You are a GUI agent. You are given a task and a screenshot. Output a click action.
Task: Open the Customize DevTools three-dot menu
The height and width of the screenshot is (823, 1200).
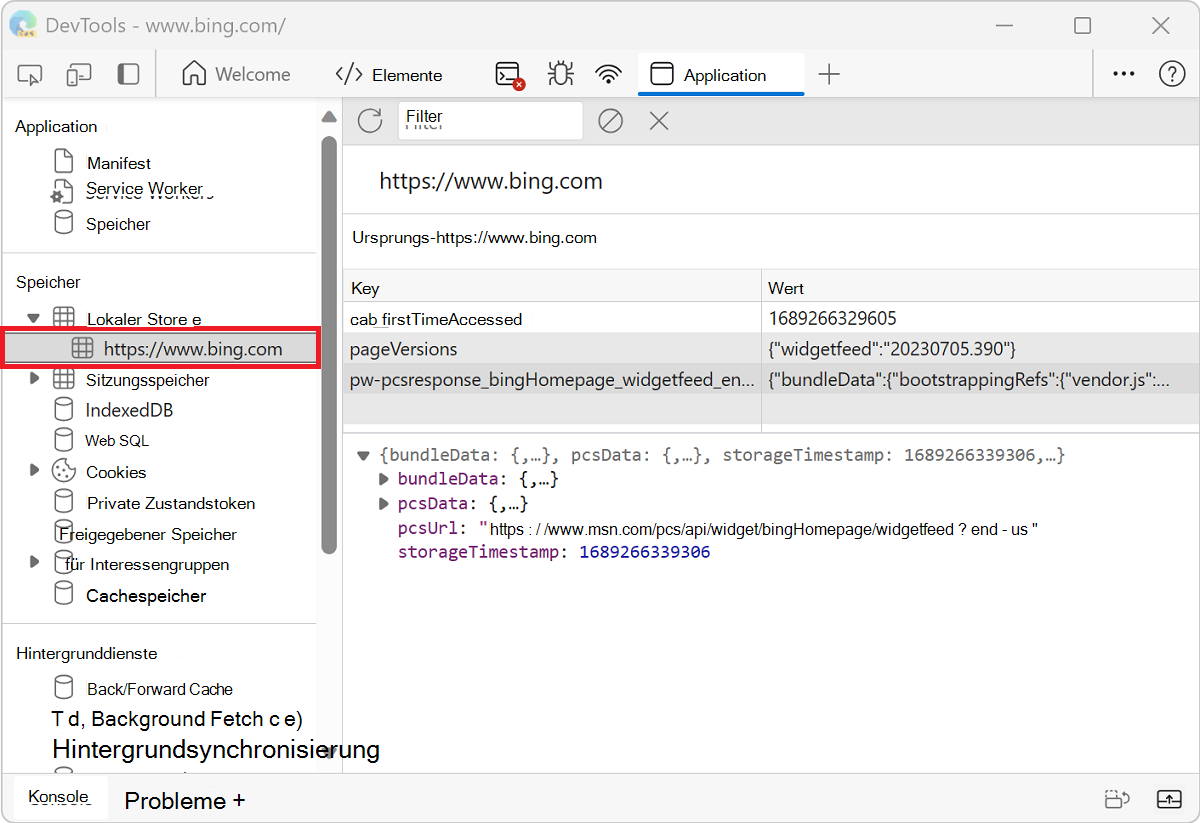(x=1124, y=74)
